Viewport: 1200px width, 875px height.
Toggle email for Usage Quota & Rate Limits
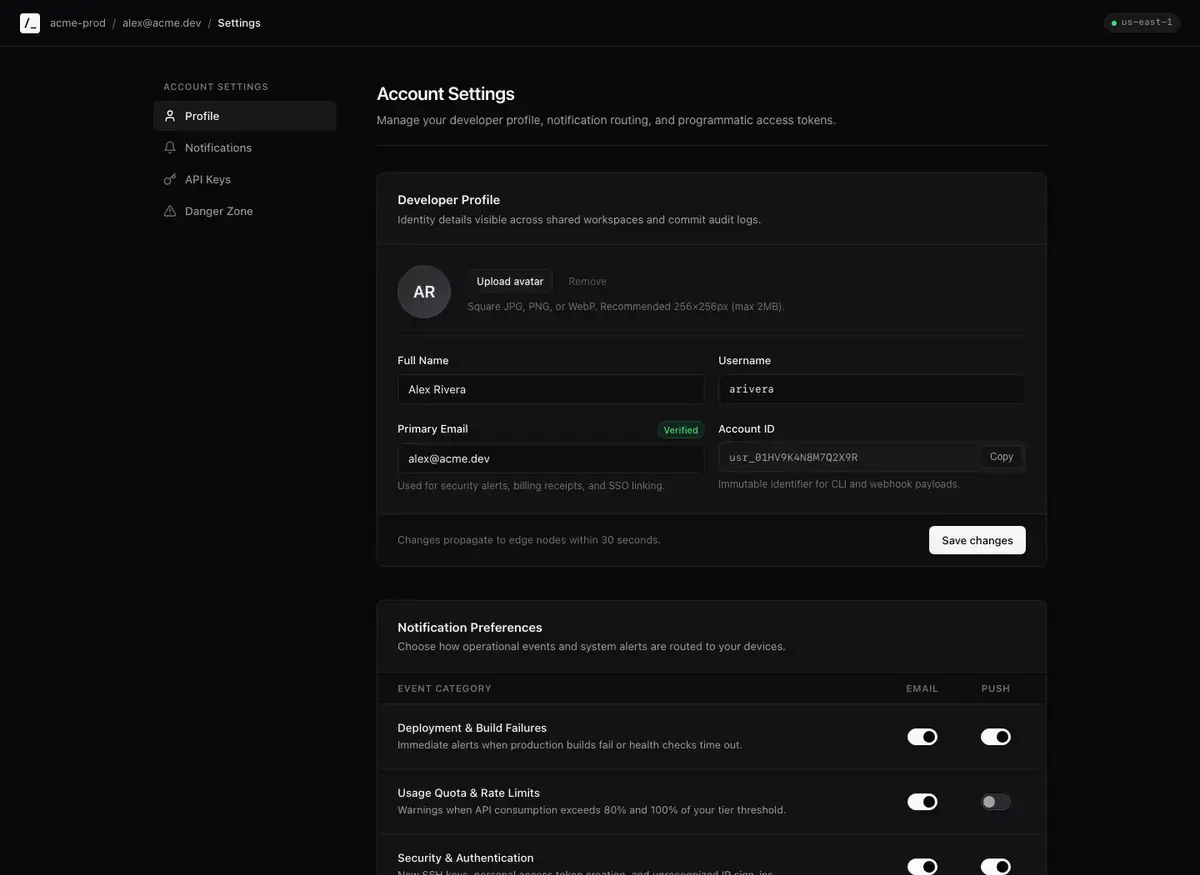[x=922, y=802]
